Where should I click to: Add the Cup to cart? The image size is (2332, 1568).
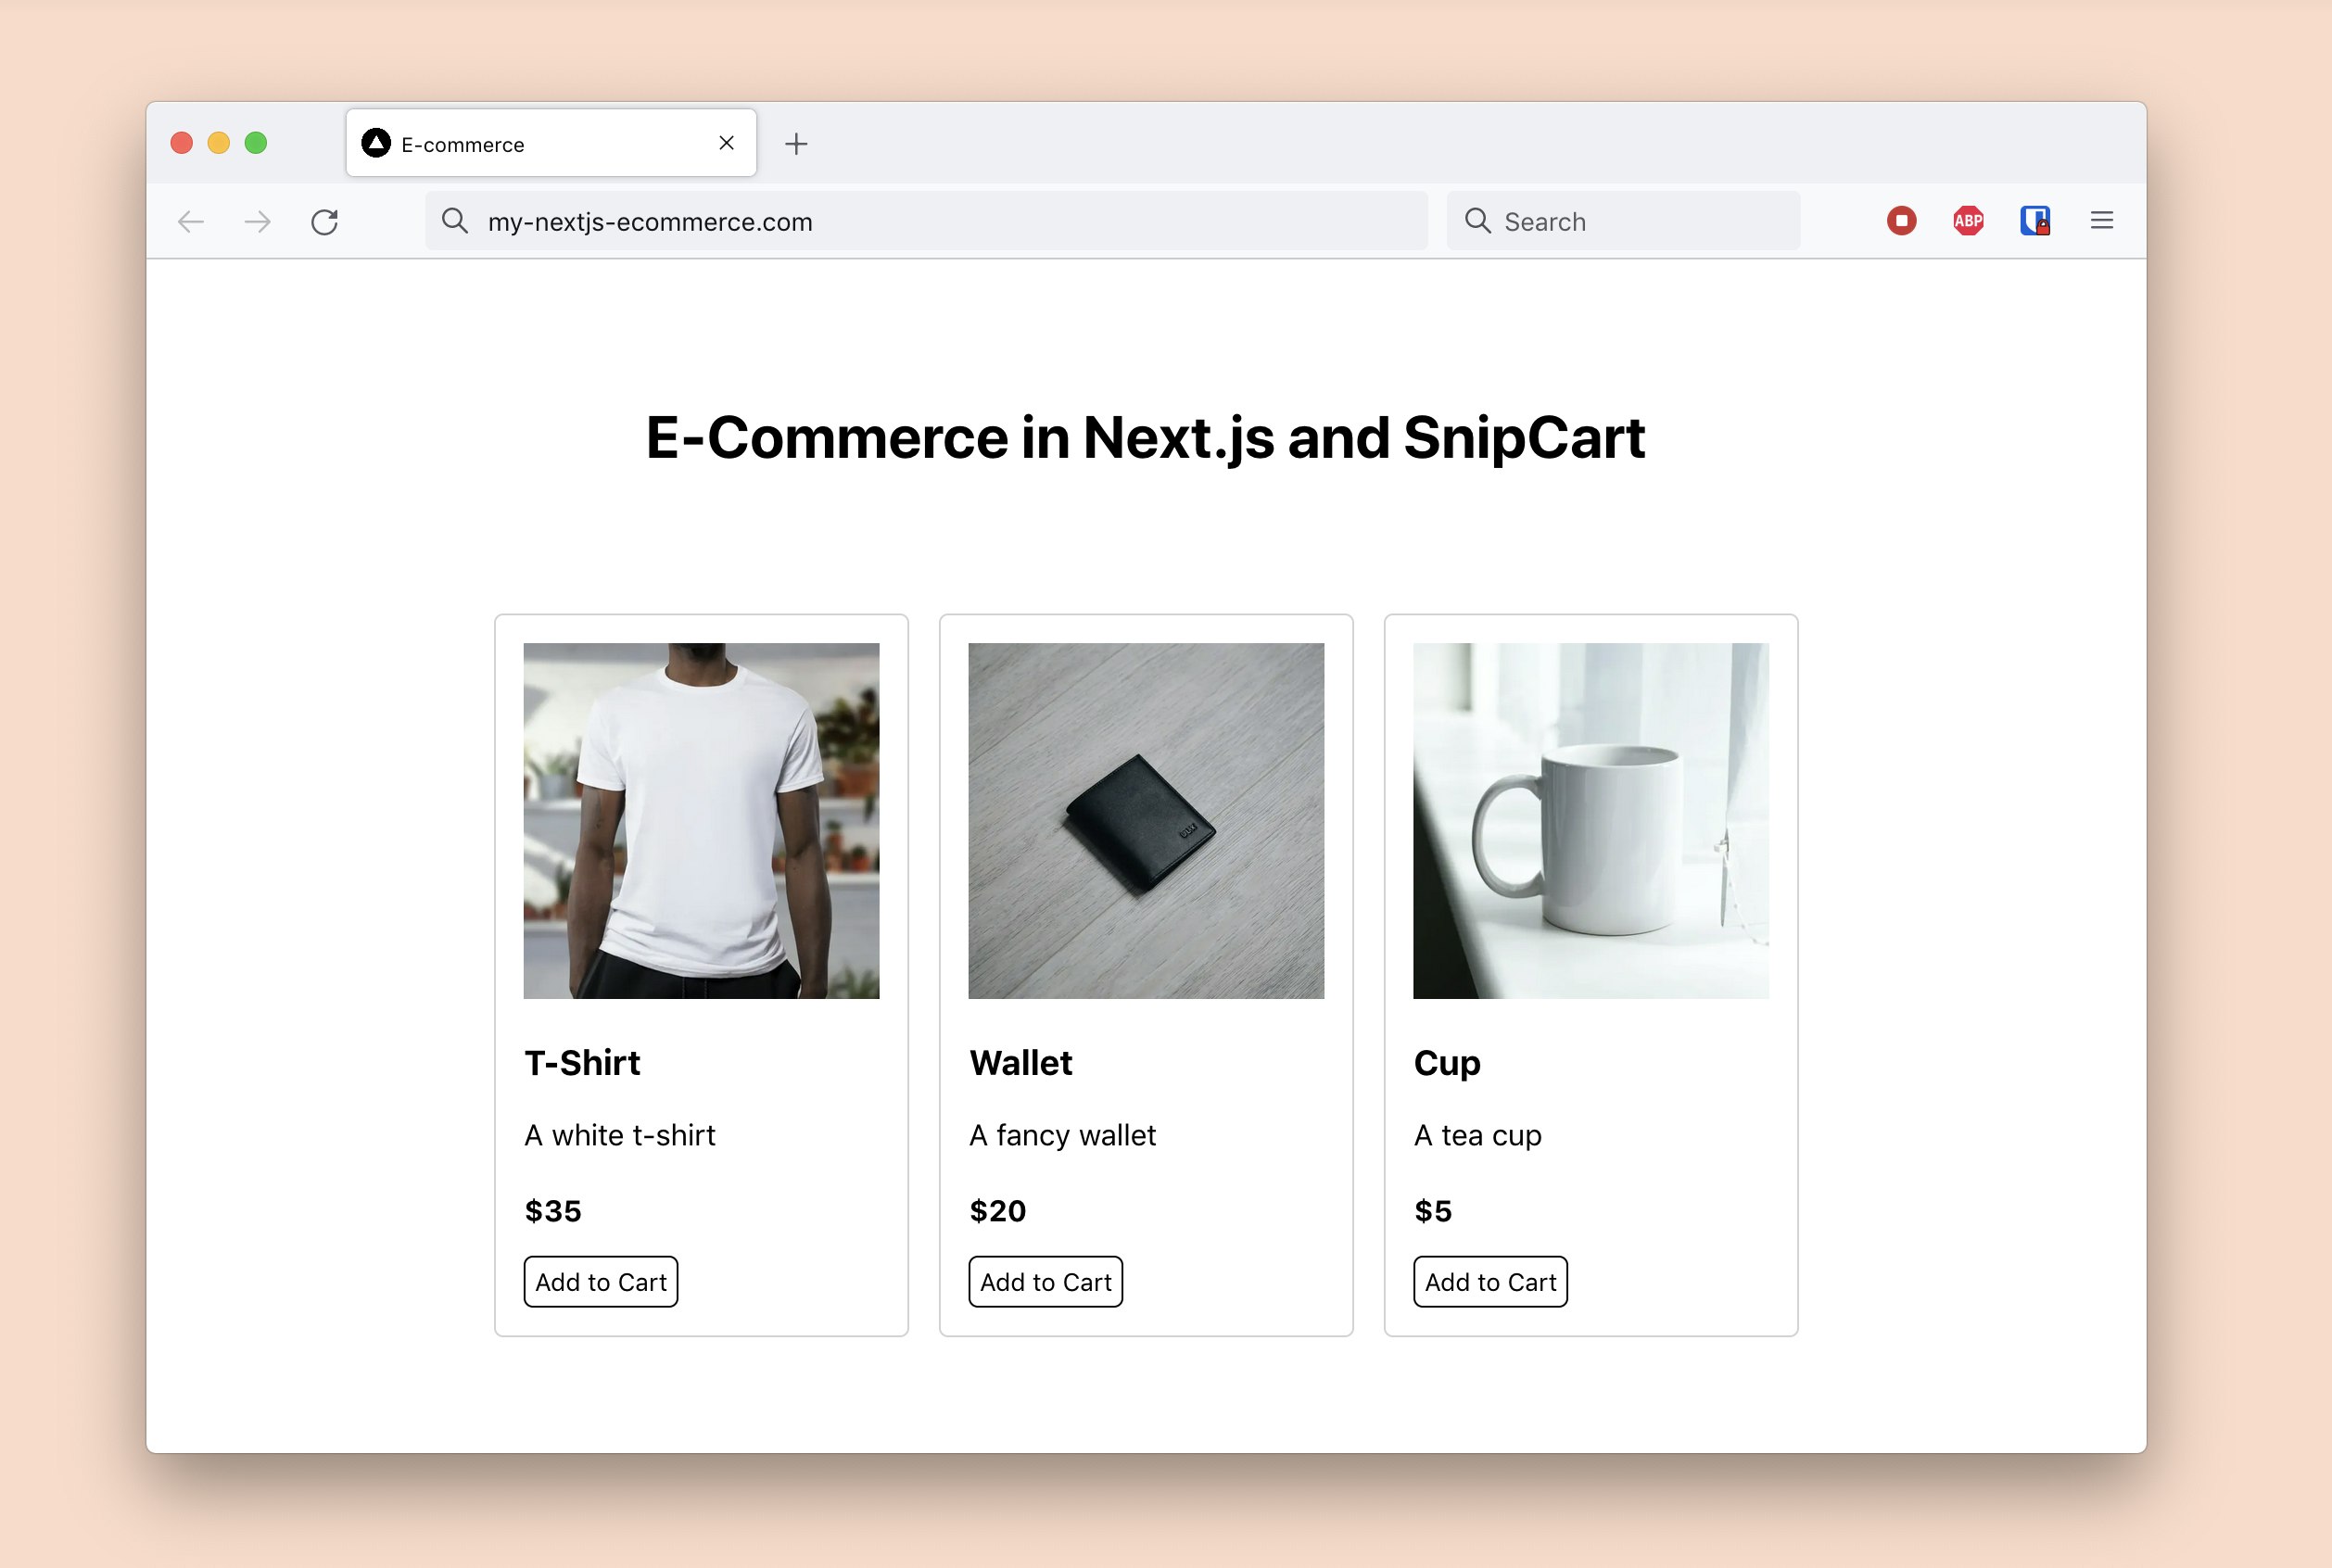pos(1489,1281)
